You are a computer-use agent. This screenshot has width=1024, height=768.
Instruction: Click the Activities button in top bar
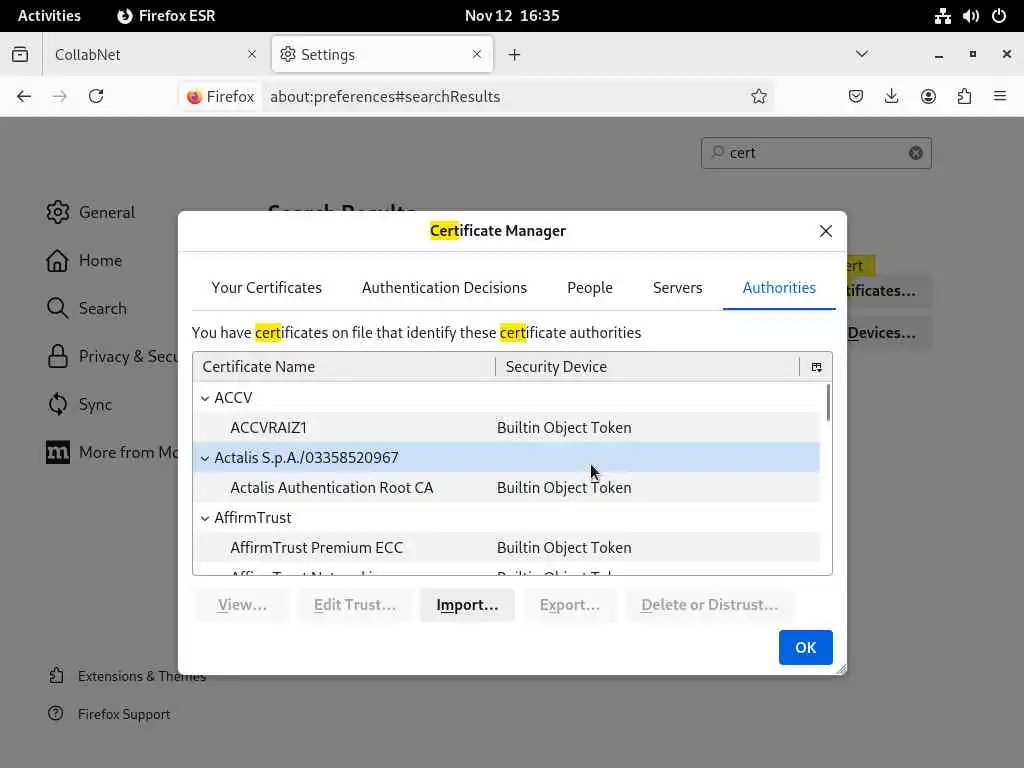pyautogui.click(x=49, y=16)
